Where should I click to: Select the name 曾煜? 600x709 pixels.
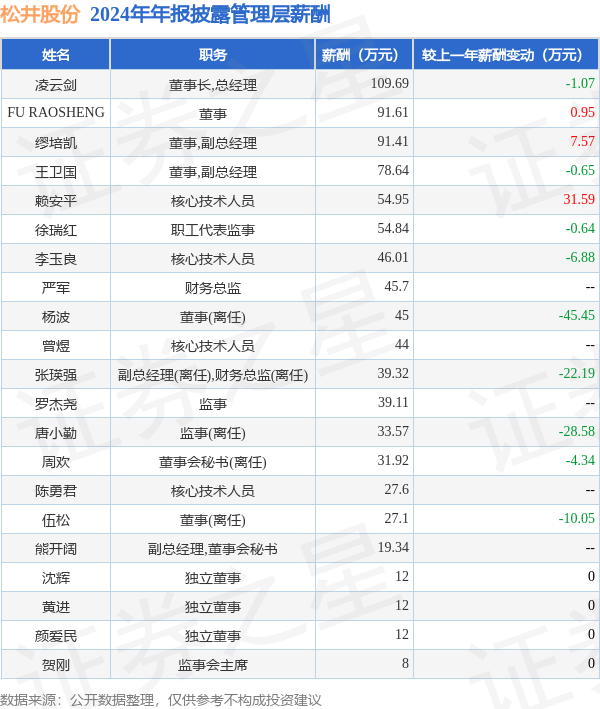[x=56, y=346]
